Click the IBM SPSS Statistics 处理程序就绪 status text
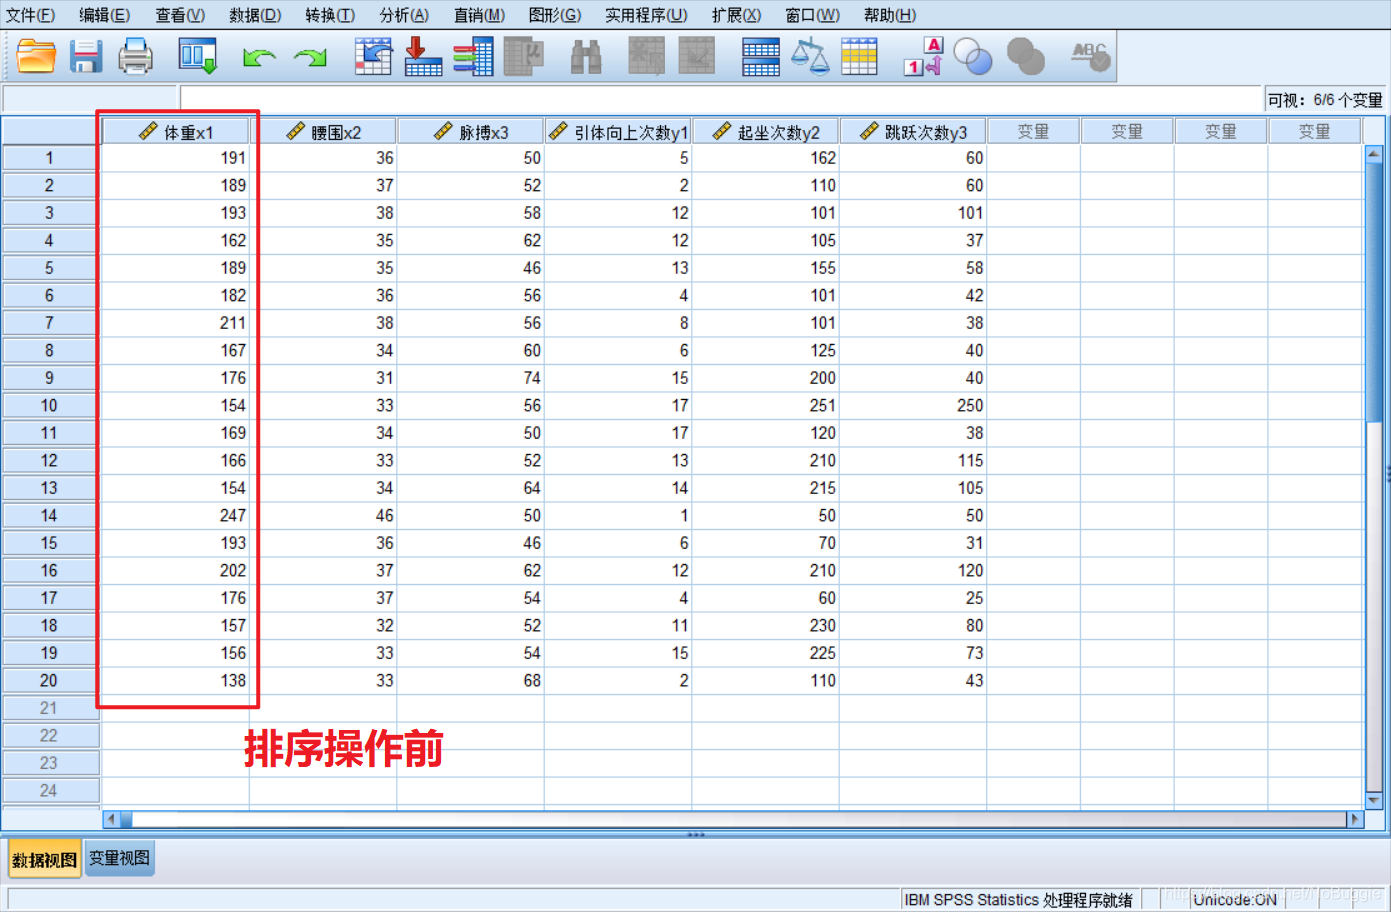 point(1018,899)
